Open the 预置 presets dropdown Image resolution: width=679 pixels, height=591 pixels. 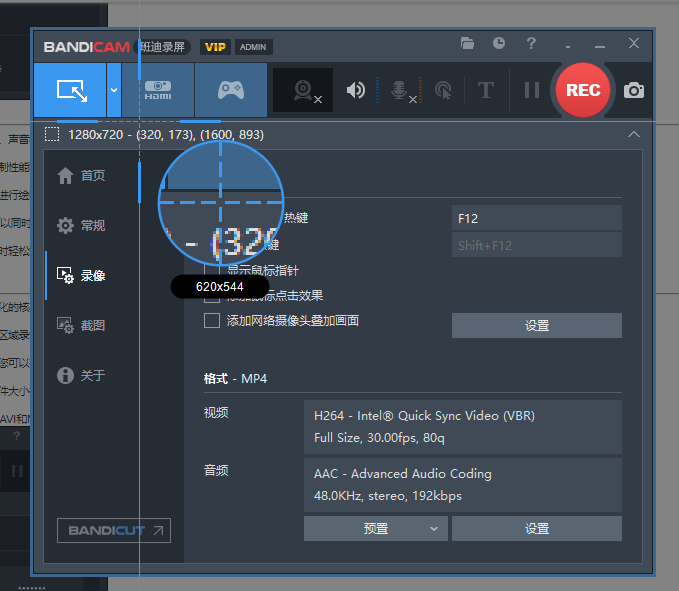(x=375, y=528)
